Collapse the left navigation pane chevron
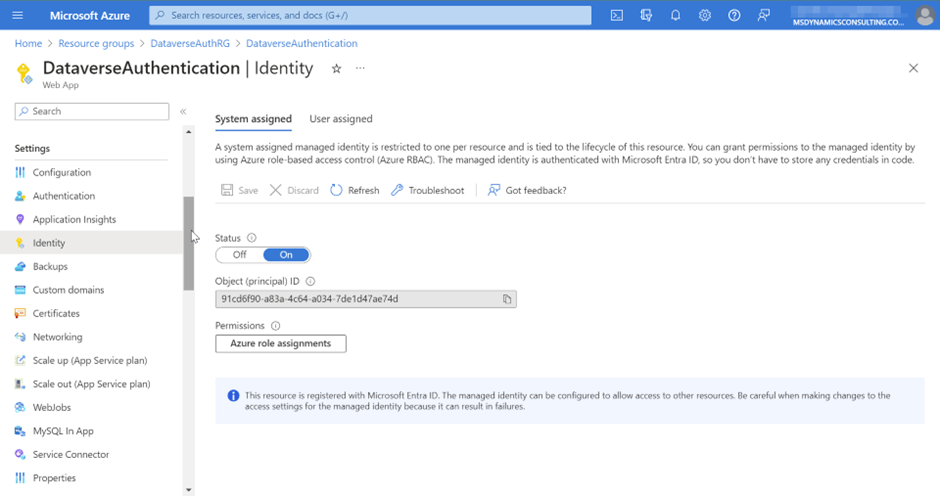Screen dimensions: 940x496 [183, 112]
